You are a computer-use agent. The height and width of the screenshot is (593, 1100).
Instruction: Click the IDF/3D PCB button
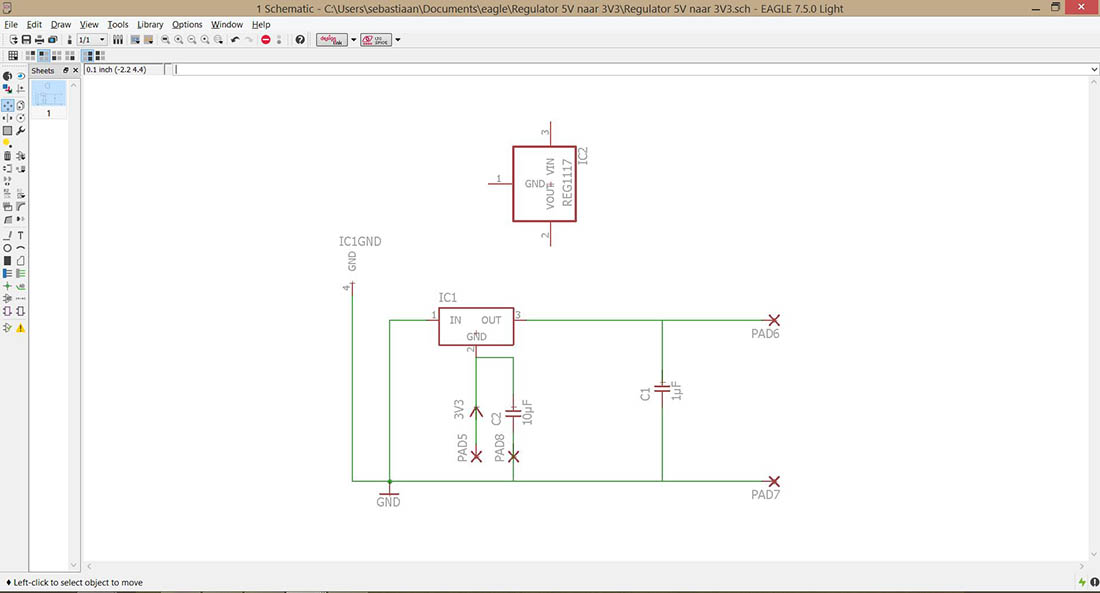[x=376, y=40]
